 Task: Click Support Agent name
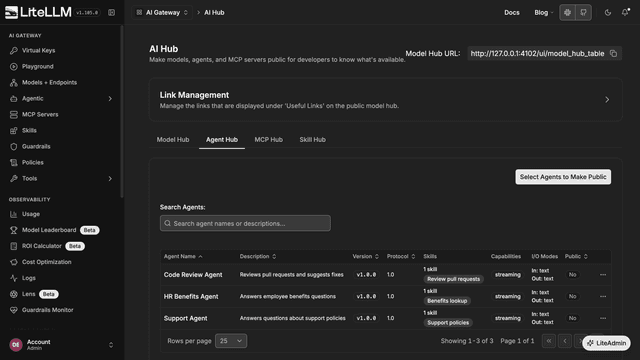coord(185,318)
